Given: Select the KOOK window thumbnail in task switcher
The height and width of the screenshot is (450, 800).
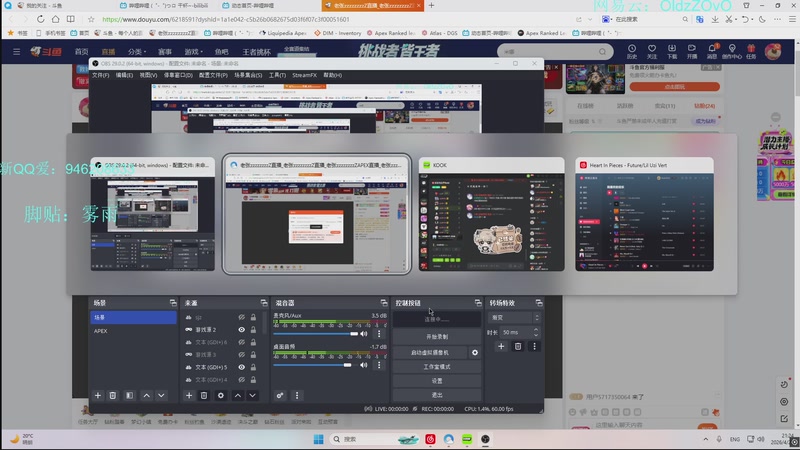Looking at the screenshot, I should pyautogui.click(x=491, y=214).
